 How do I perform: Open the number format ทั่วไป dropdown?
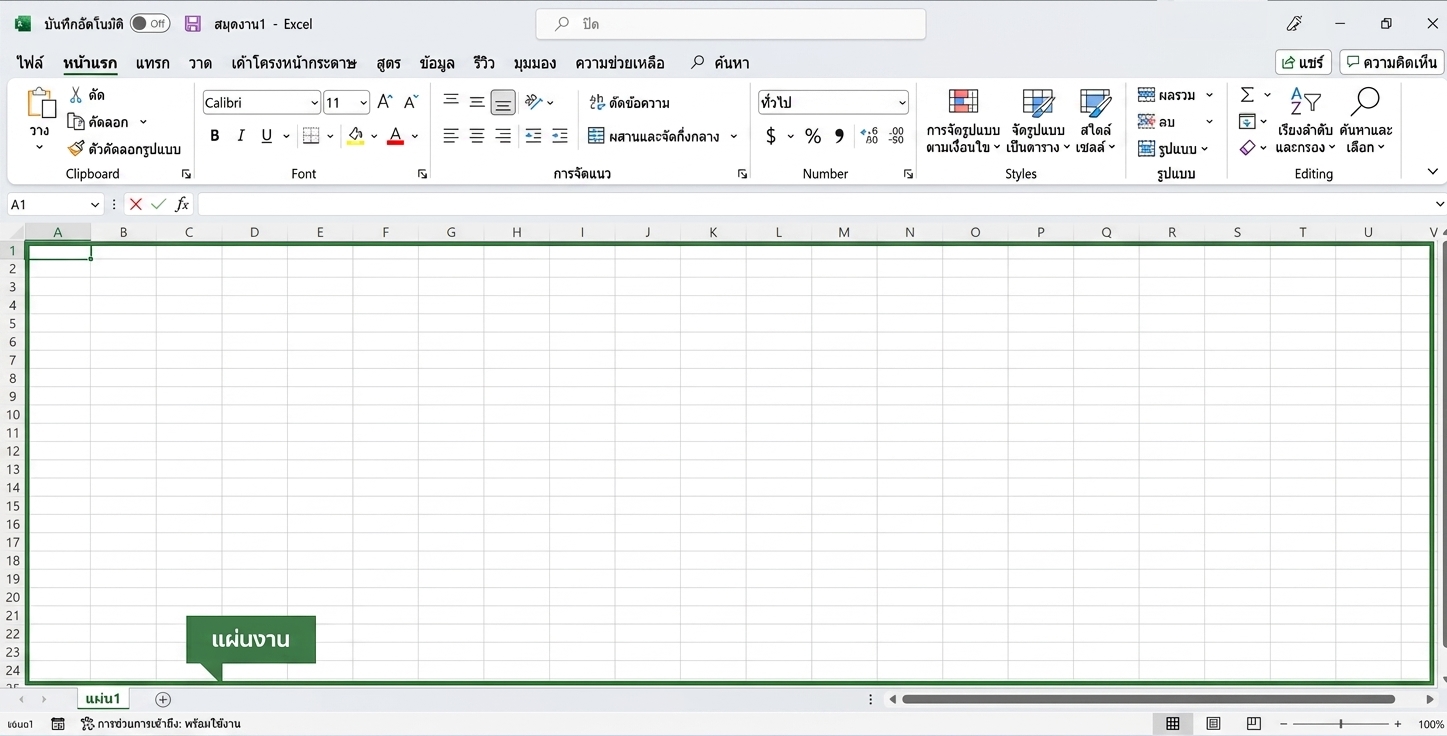pos(902,102)
